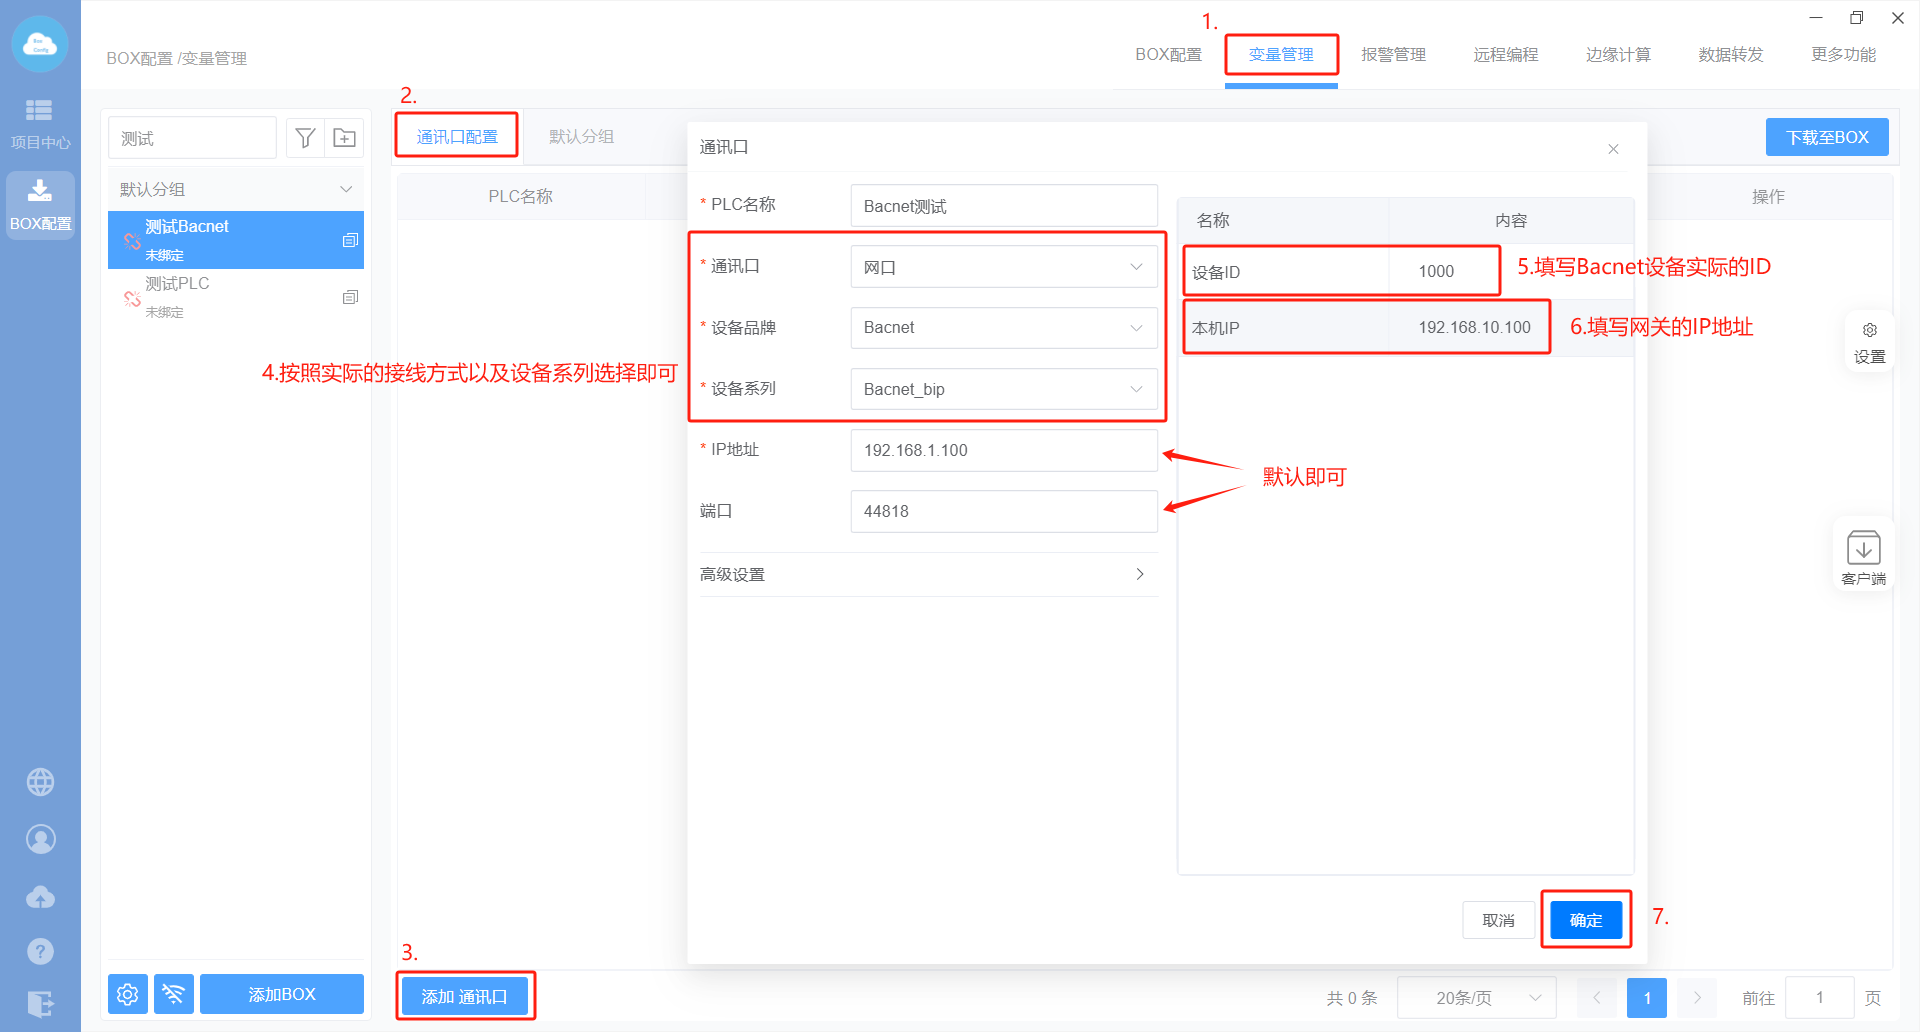Click the 确定 button in dialog
Screen dimensions: 1920x1032
[1586, 920]
